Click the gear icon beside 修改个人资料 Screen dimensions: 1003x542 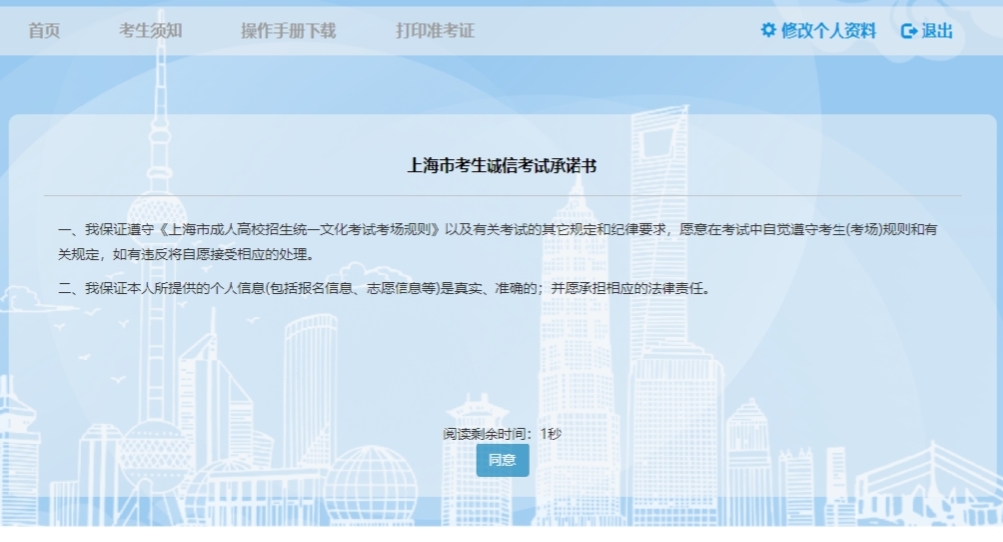click(768, 30)
